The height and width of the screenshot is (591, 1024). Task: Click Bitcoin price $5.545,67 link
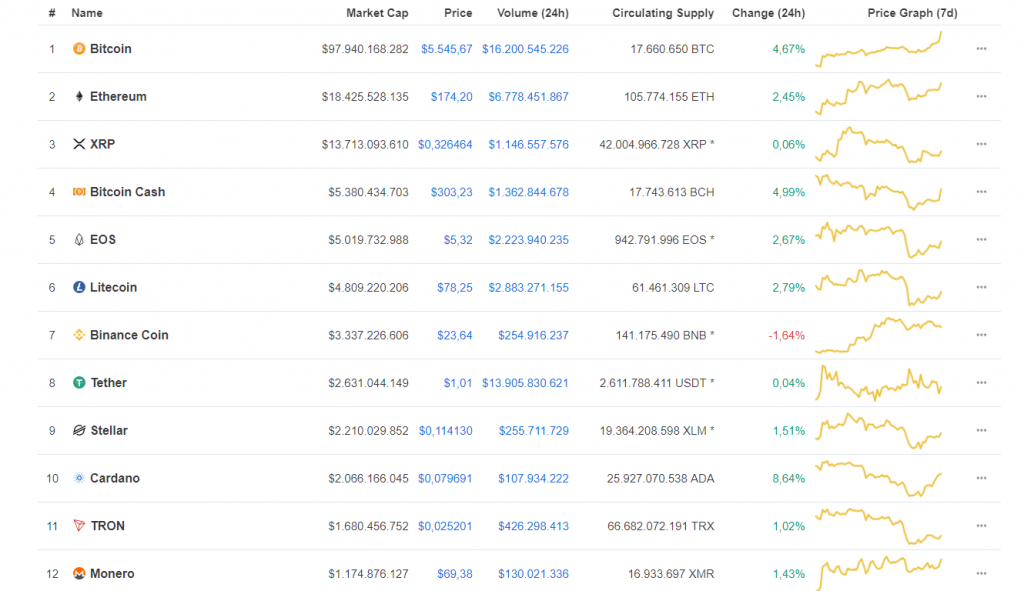coord(447,49)
